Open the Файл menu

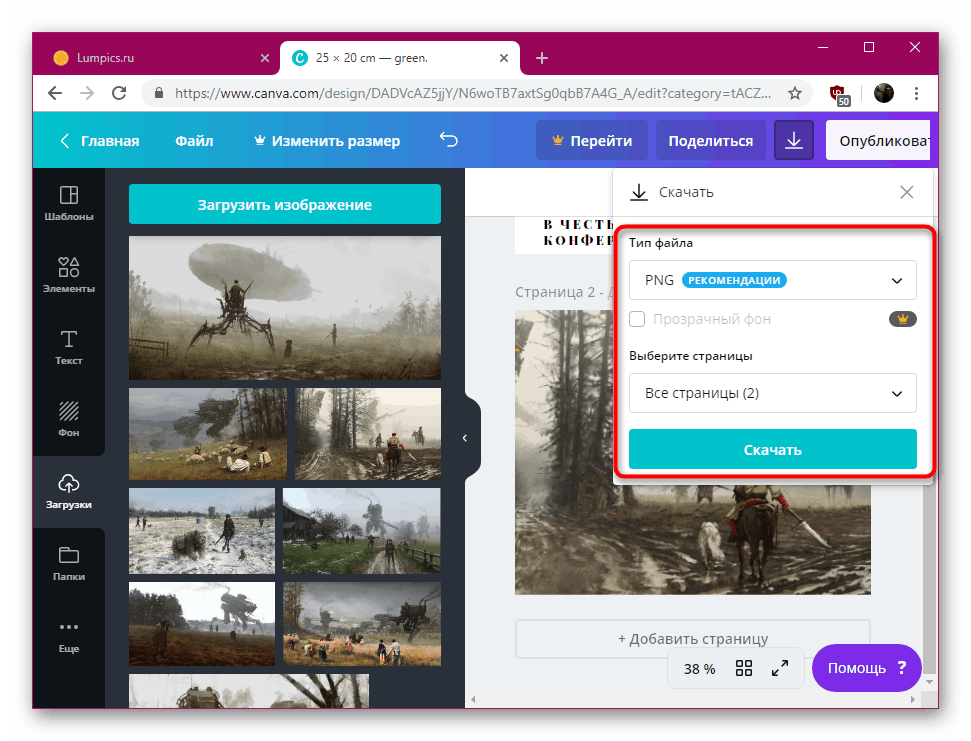194,141
